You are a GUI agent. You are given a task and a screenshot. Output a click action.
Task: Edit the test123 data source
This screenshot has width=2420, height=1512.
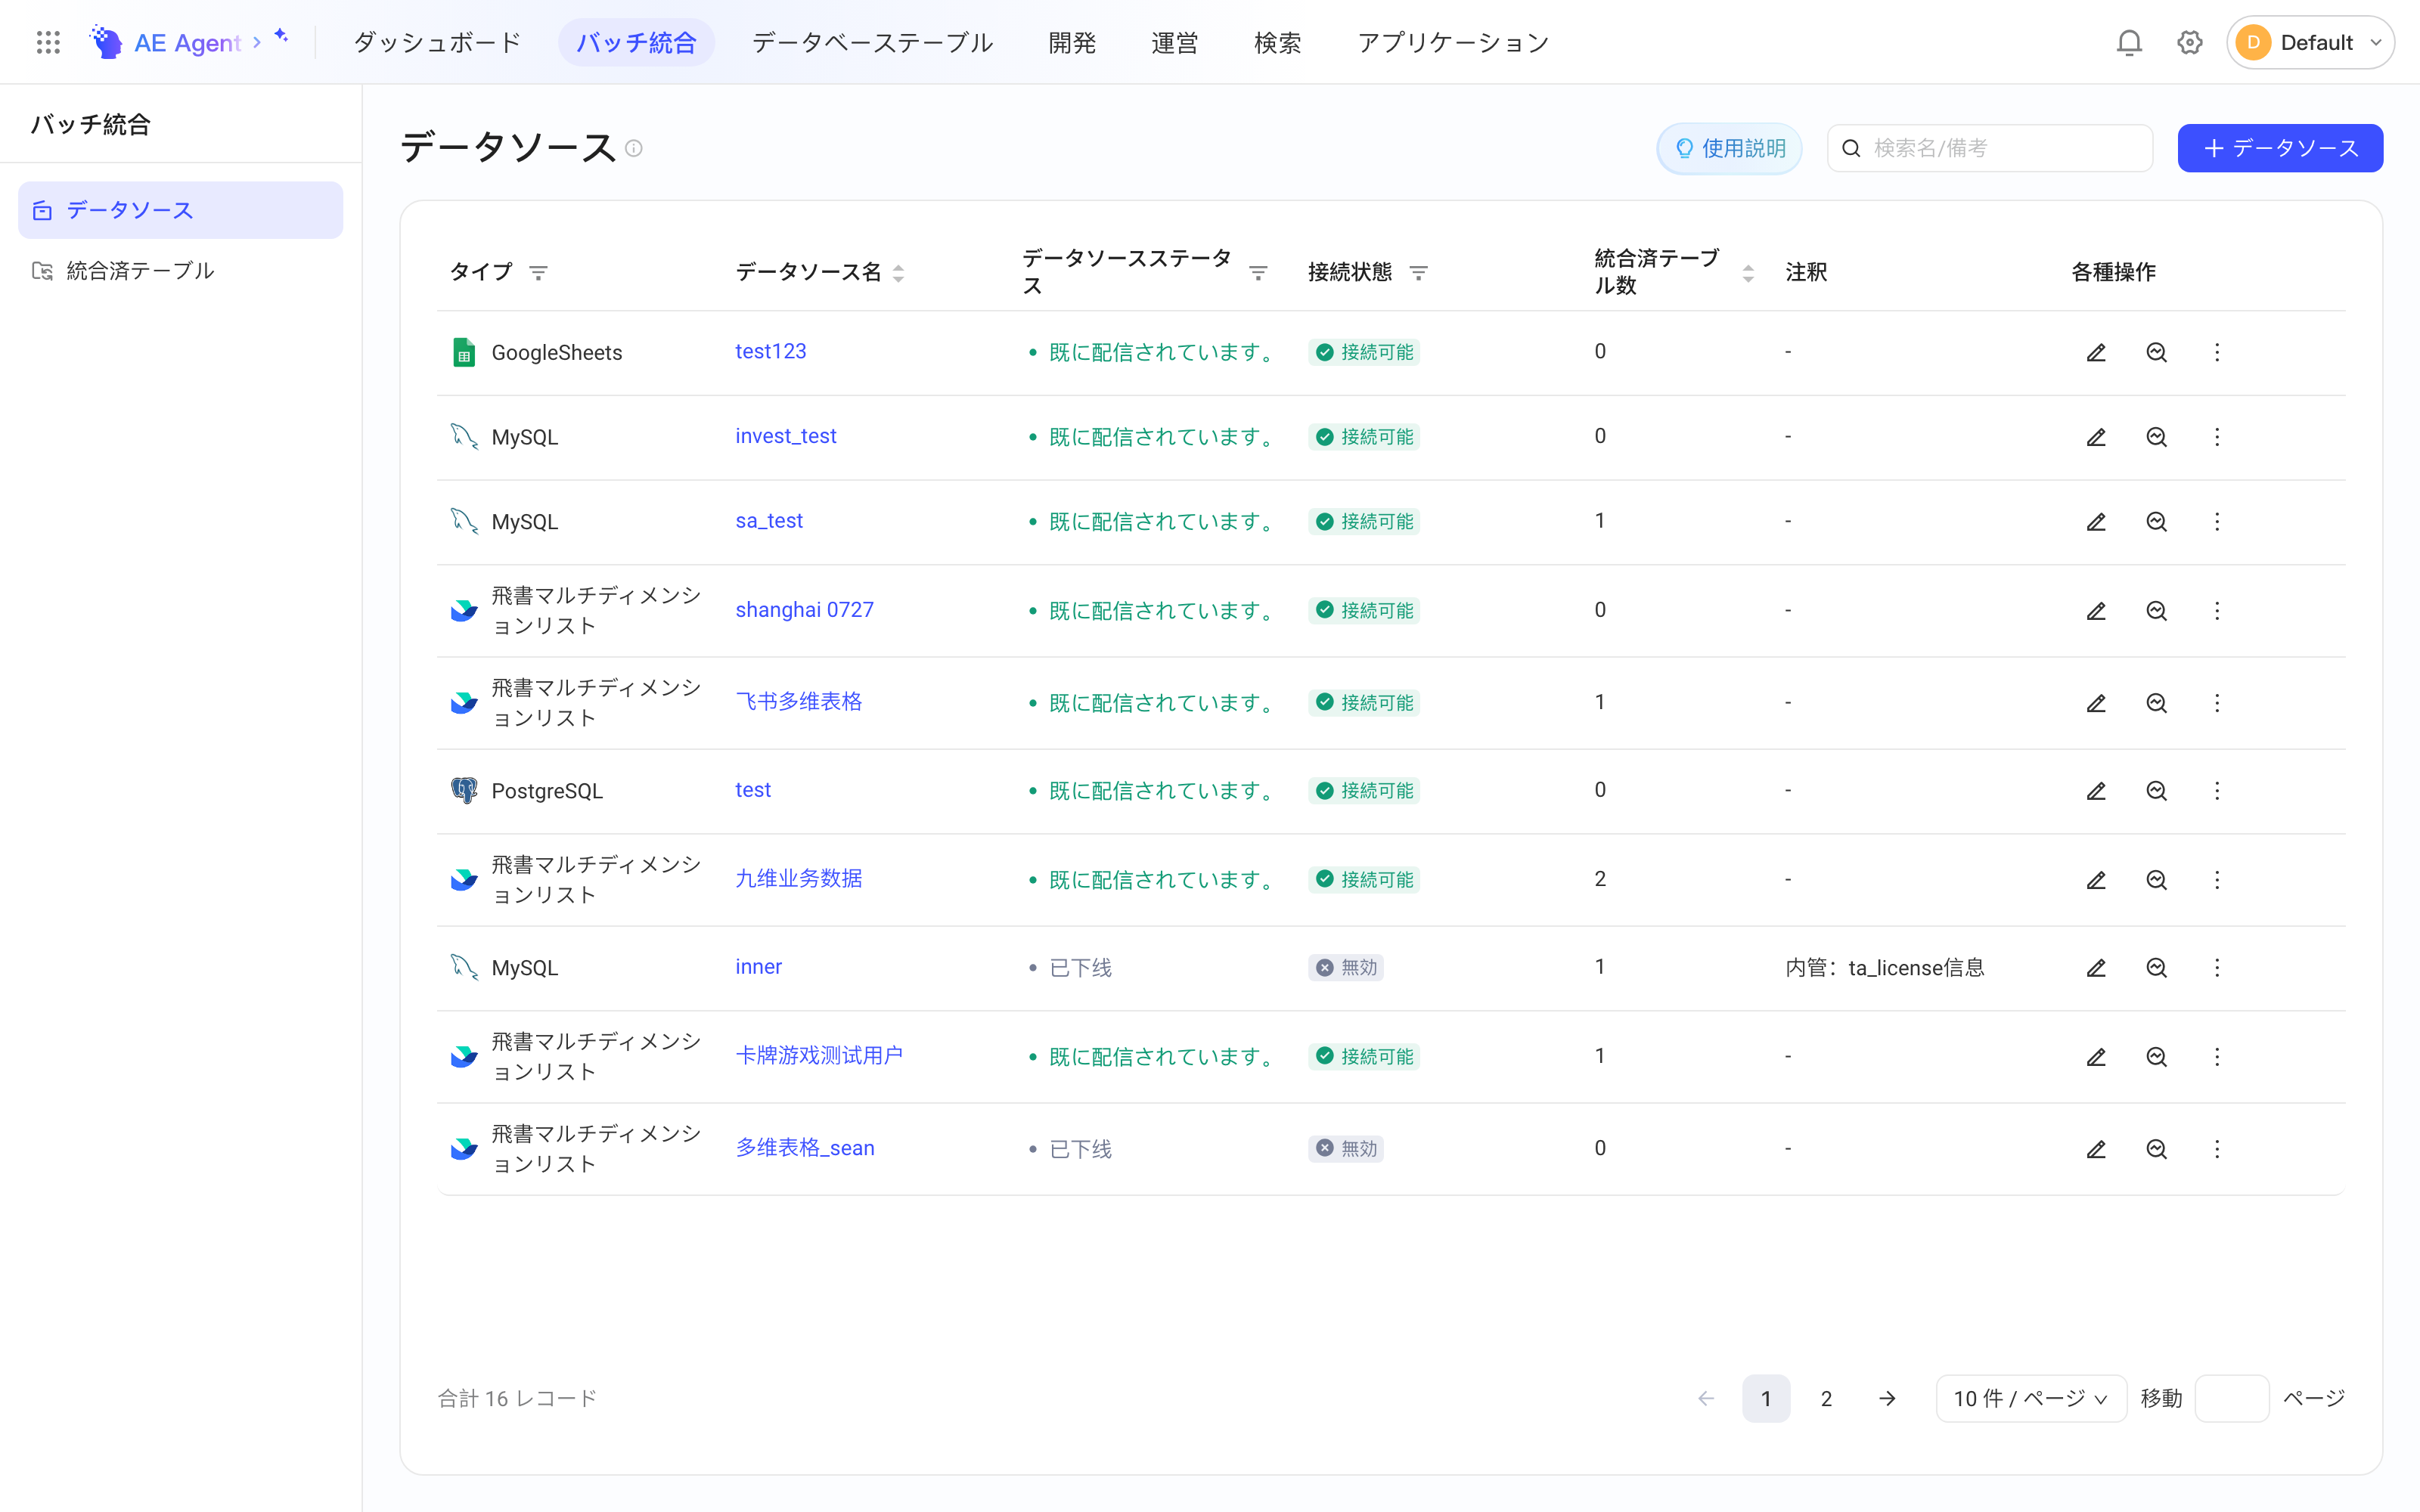pyautogui.click(x=2096, y=352)
